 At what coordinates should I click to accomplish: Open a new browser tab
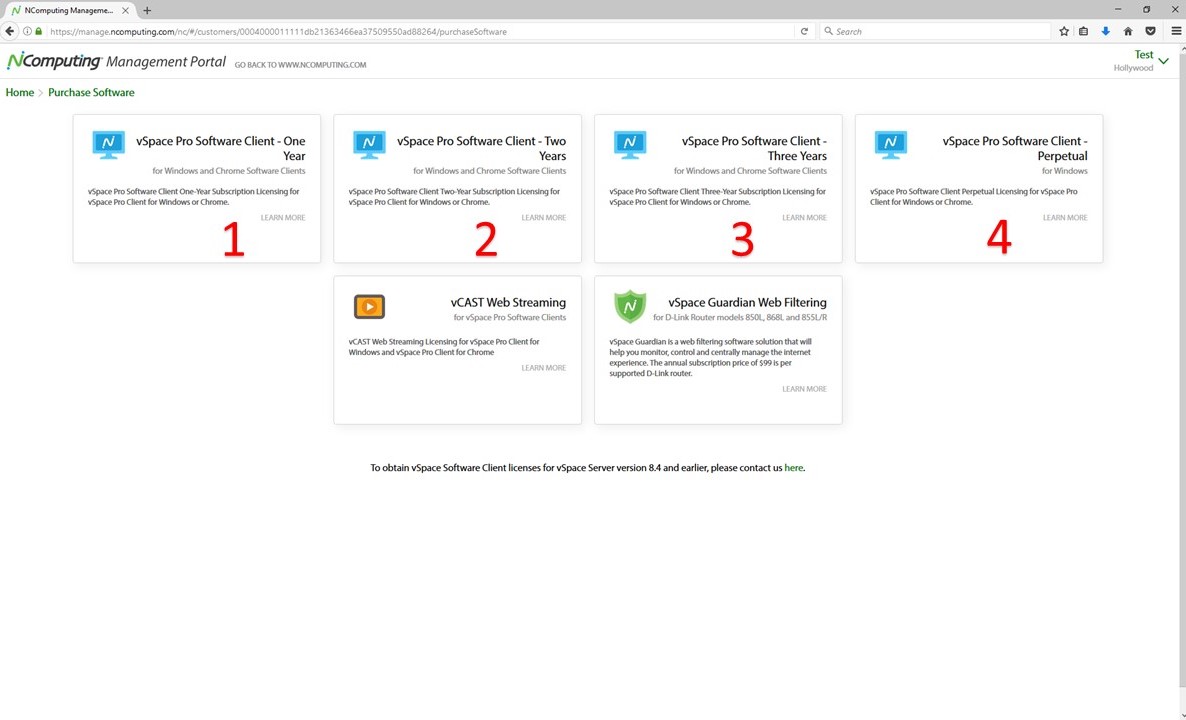click(x=147, y=11)
